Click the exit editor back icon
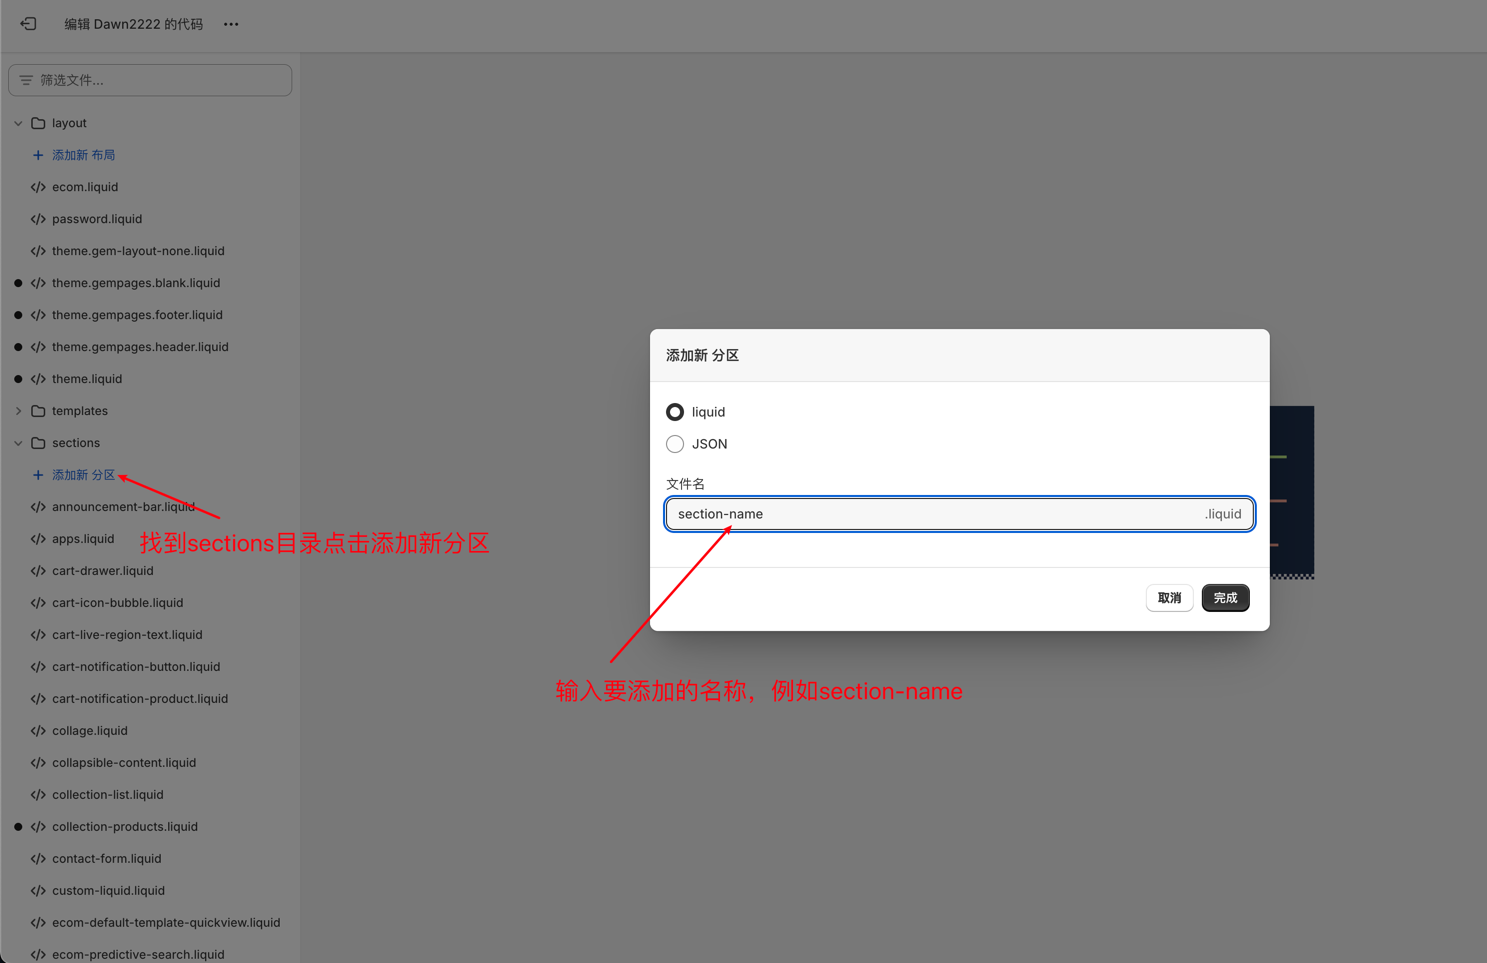 tap(28, 24)
